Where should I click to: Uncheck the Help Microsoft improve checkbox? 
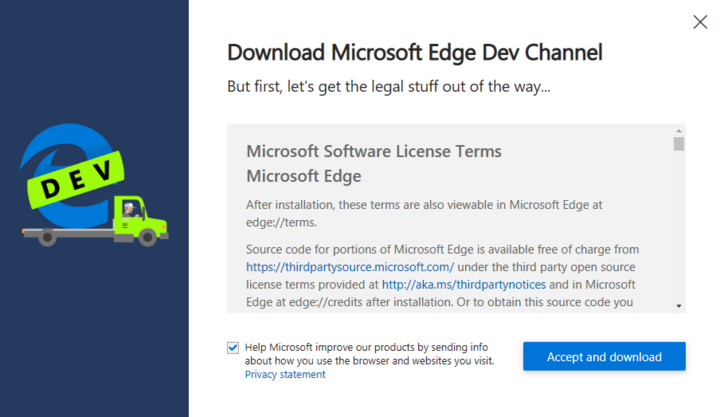(233, 348)
